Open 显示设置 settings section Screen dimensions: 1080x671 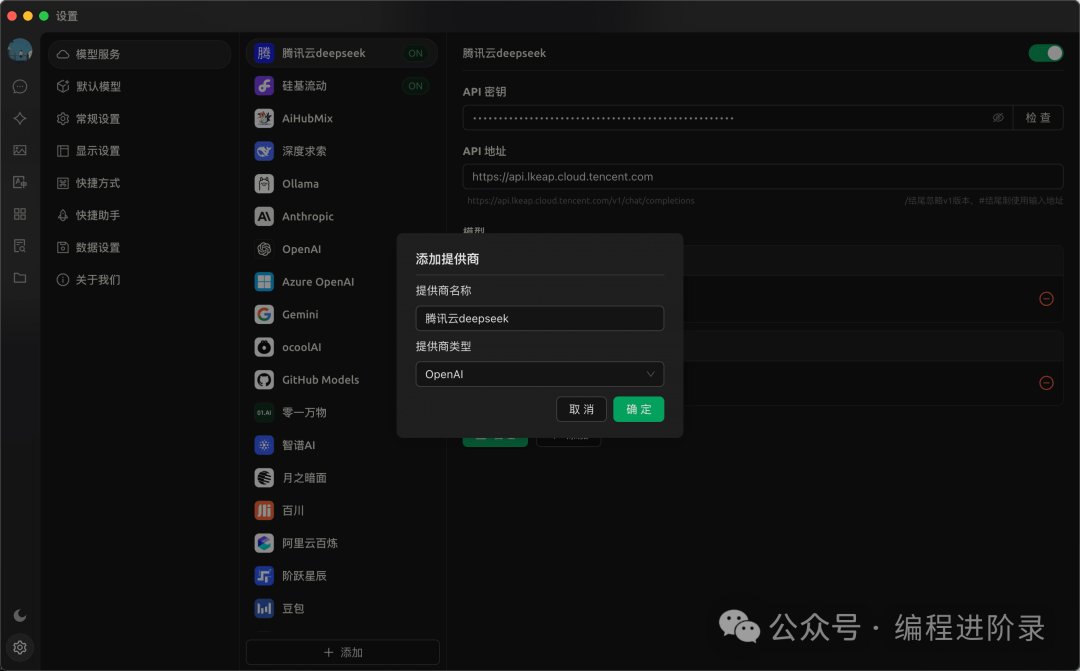coord(140,151)
